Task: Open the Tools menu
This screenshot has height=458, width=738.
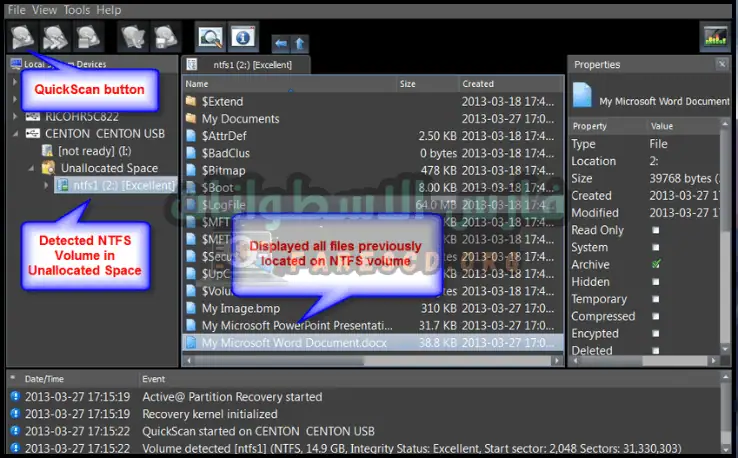Action: coord(75,10)
